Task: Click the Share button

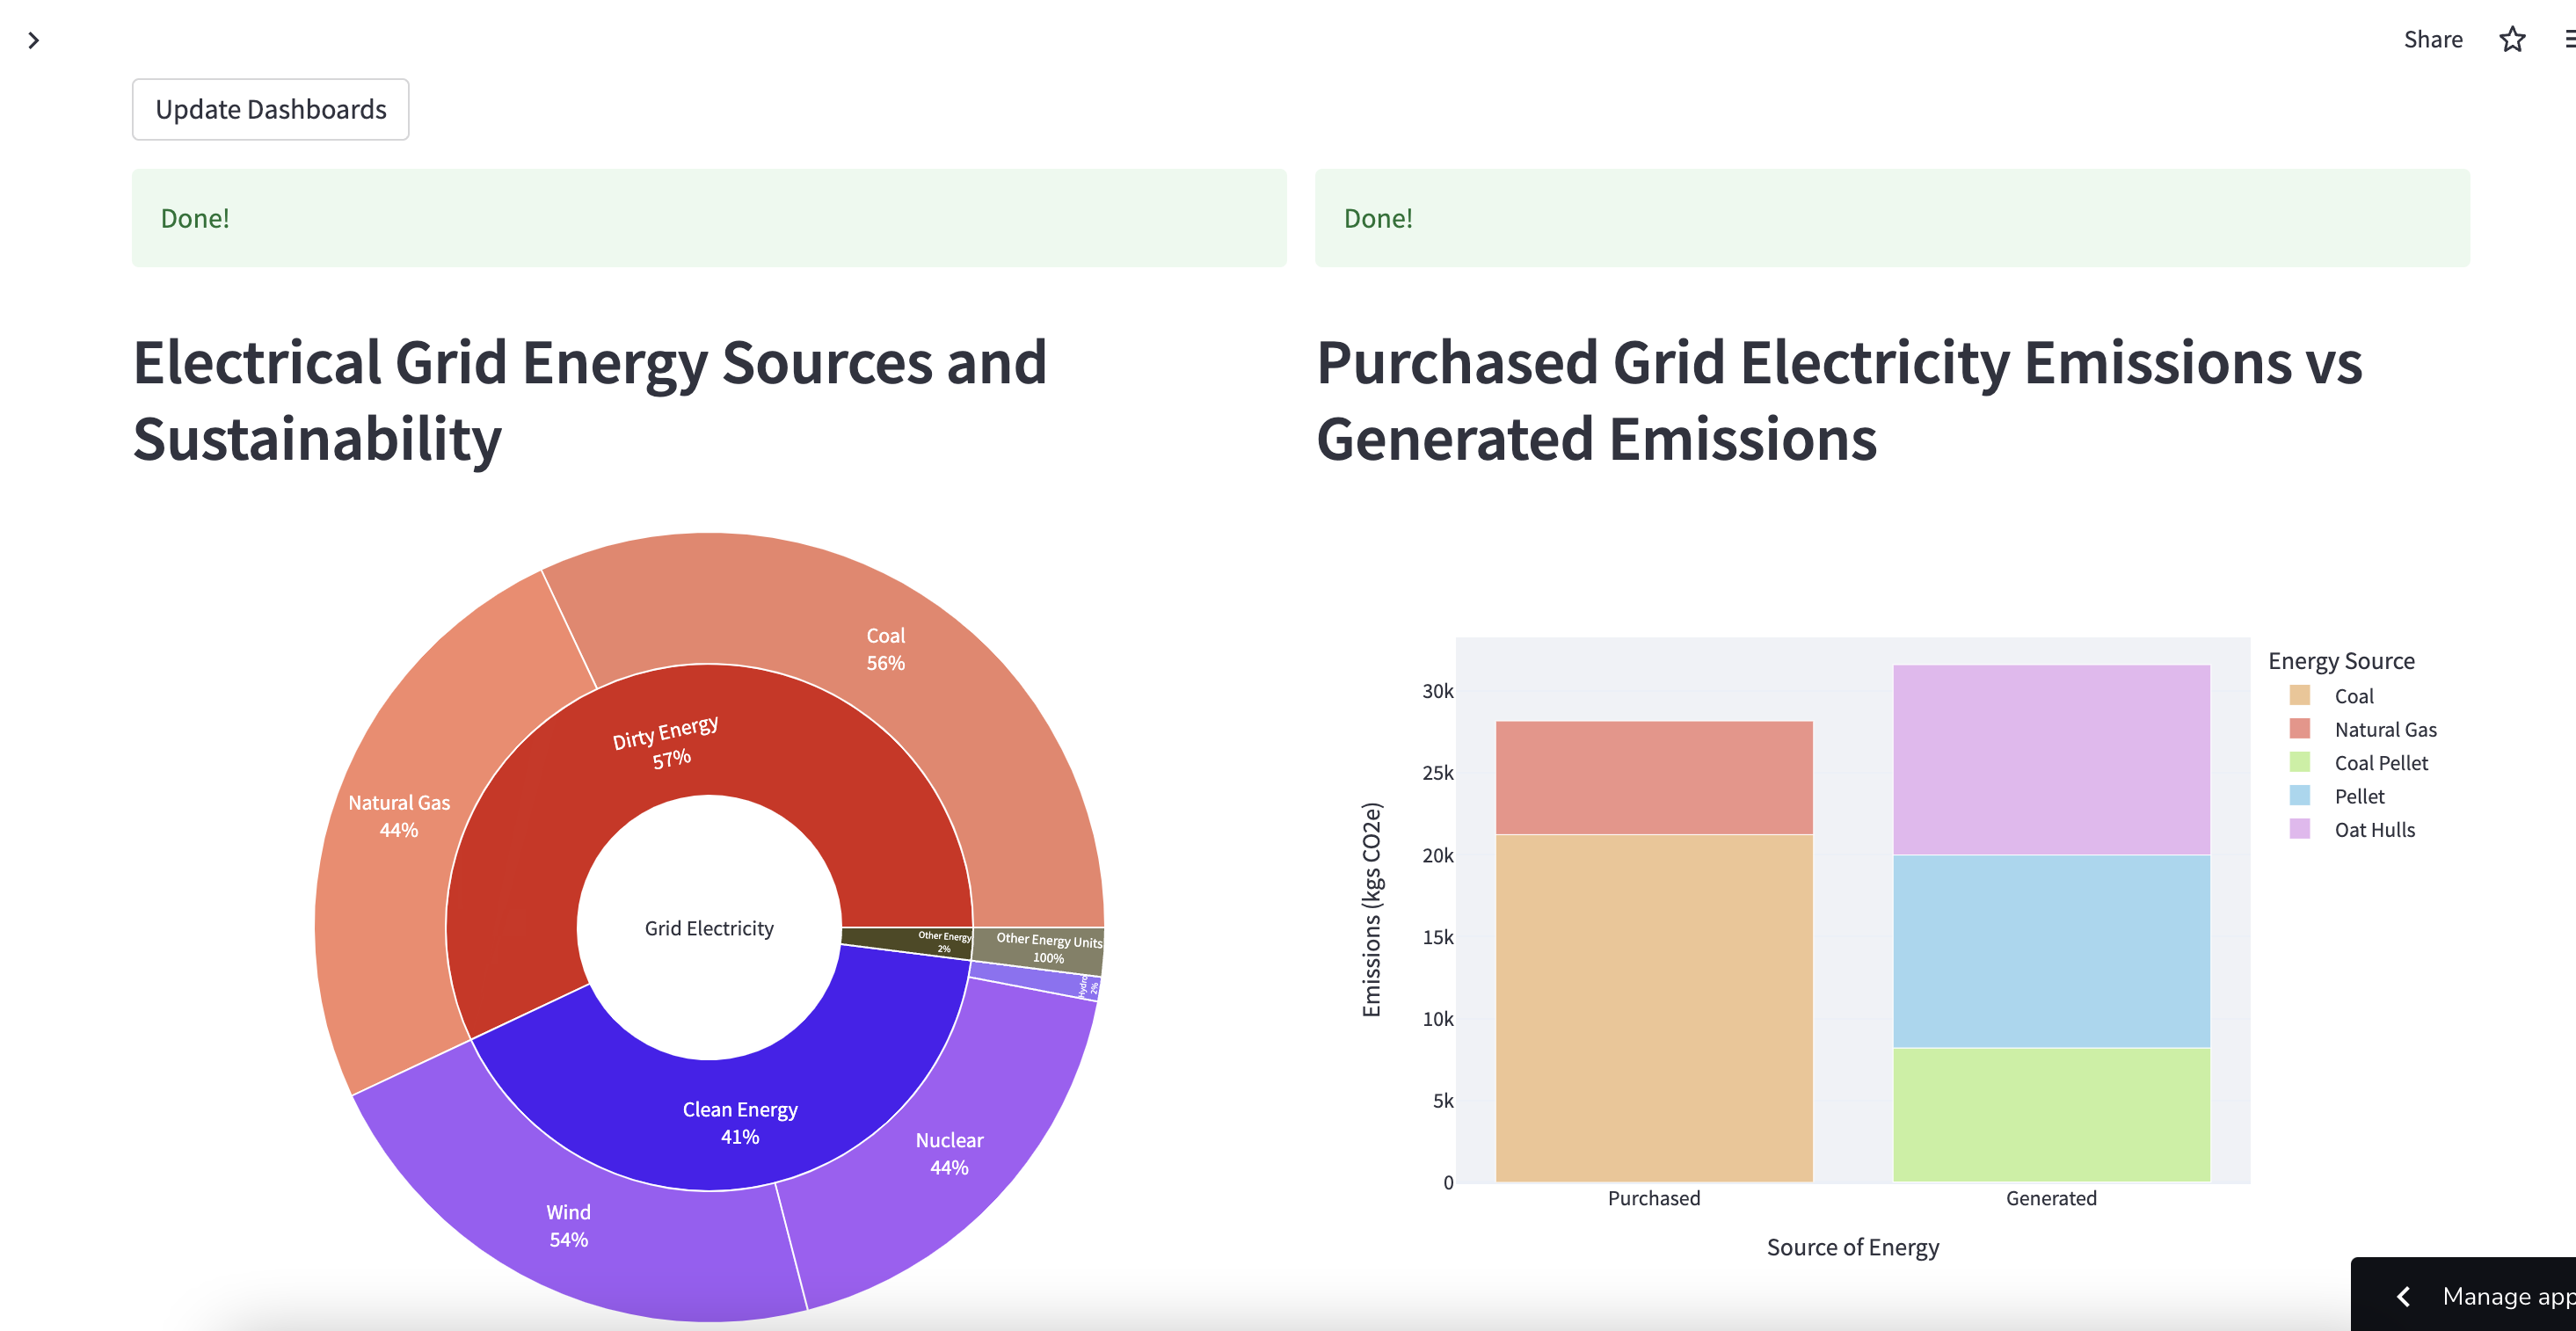Action: [x=2432, y=40]
